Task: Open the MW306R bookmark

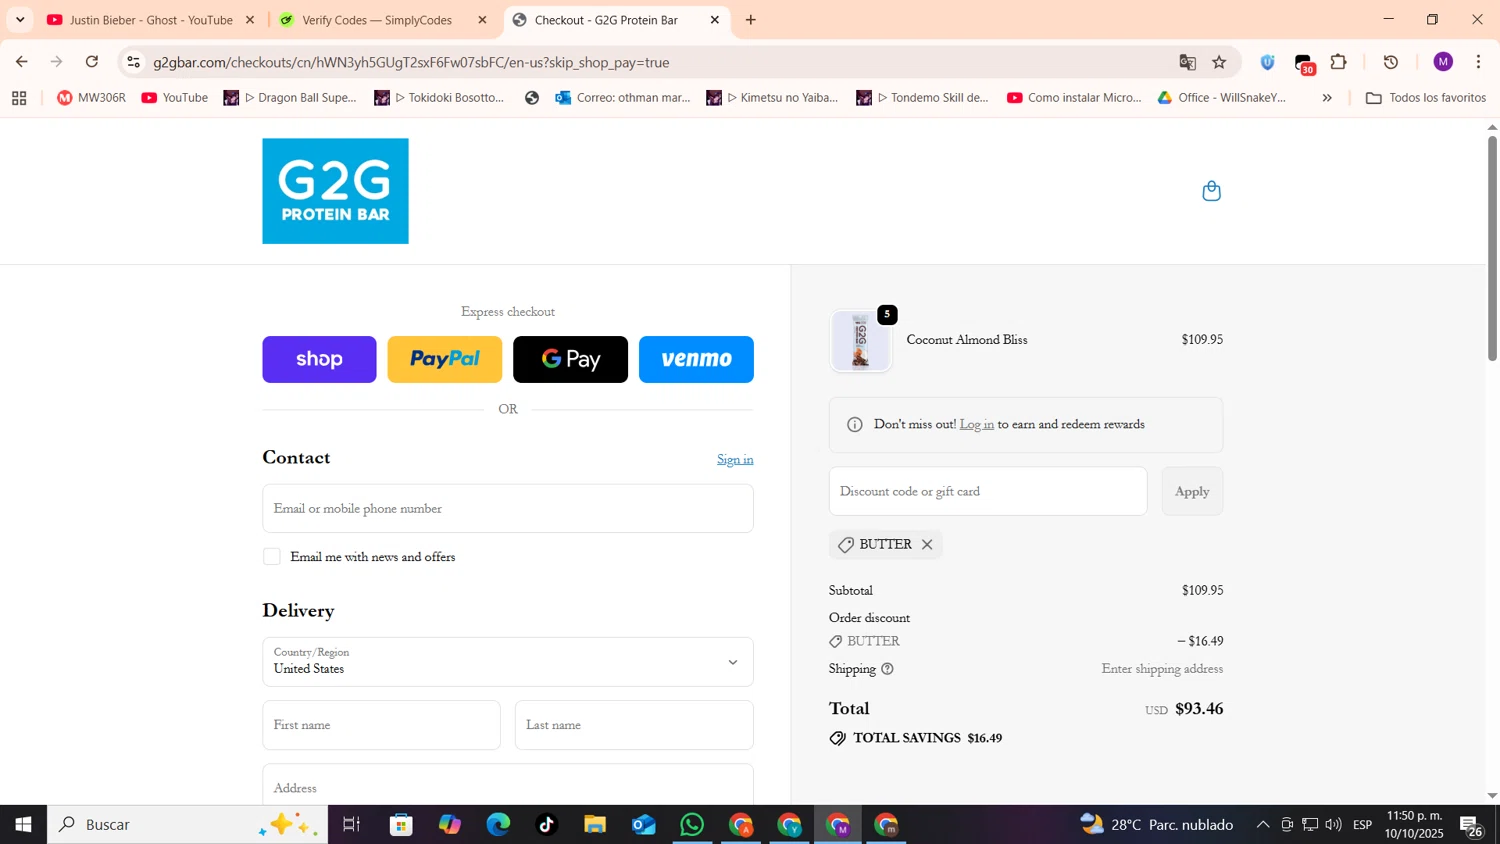Action: click(91, 98)
